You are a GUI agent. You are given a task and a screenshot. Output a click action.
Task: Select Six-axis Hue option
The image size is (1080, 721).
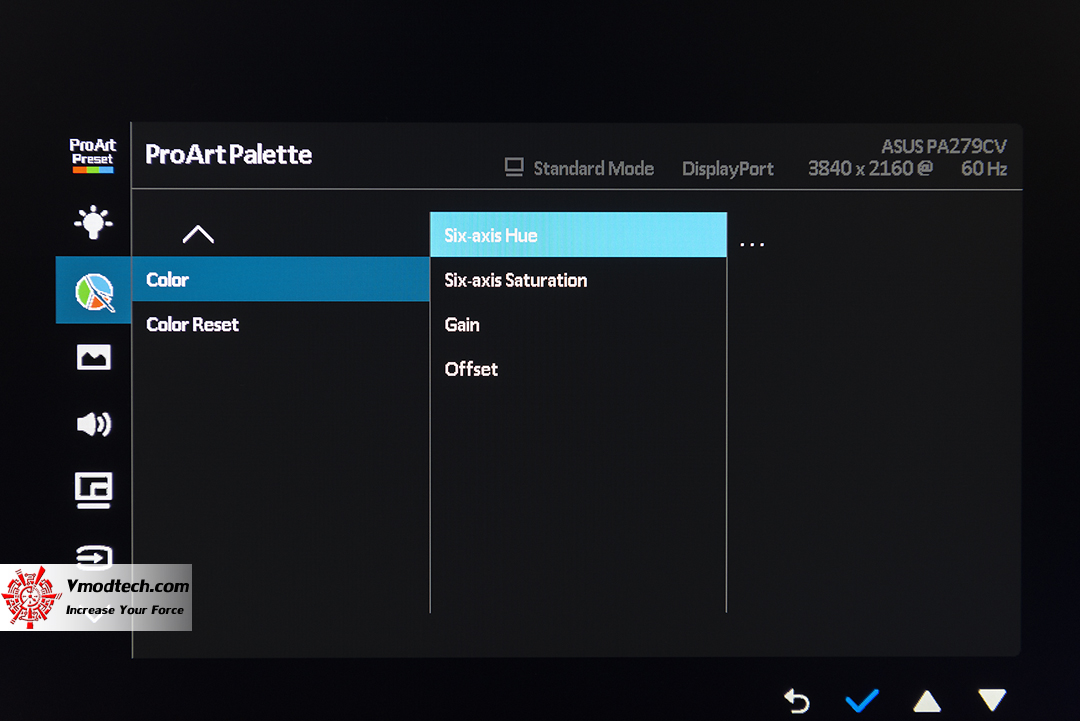(578, 236)
